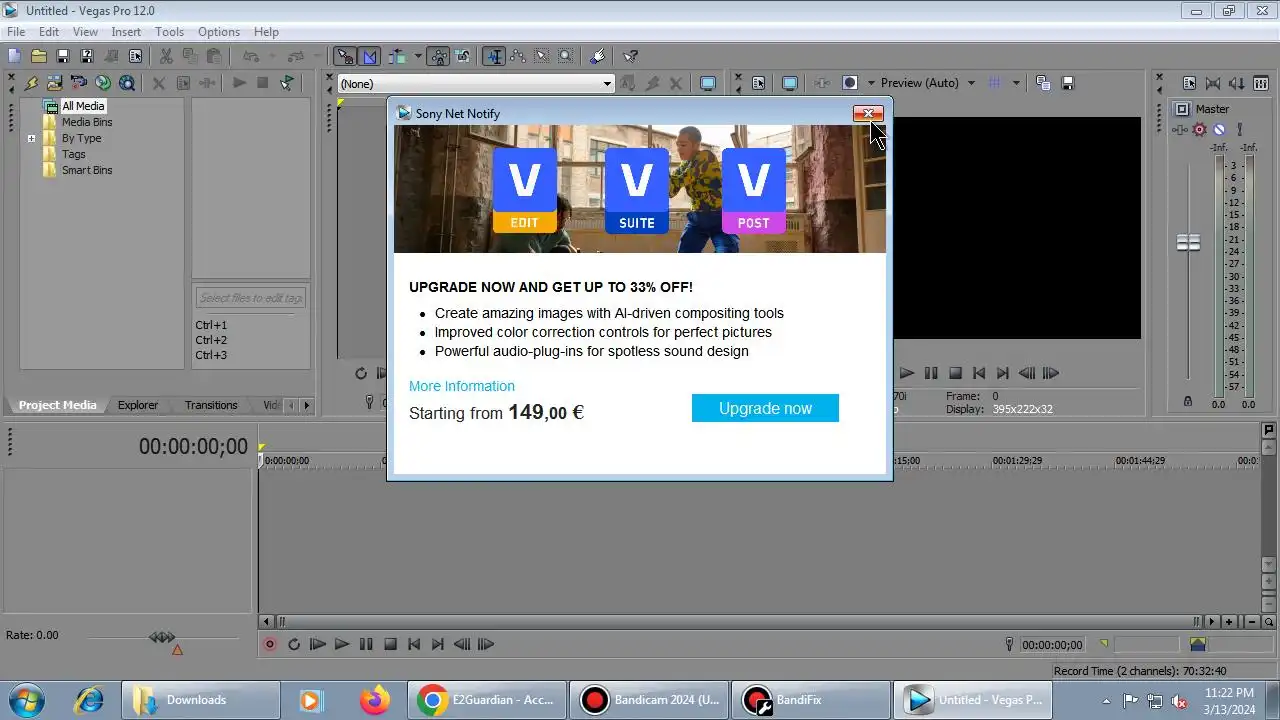Open Firefox from the taskbar
This screenshot has width=1280, height=720.
click(x=375, y=700)
